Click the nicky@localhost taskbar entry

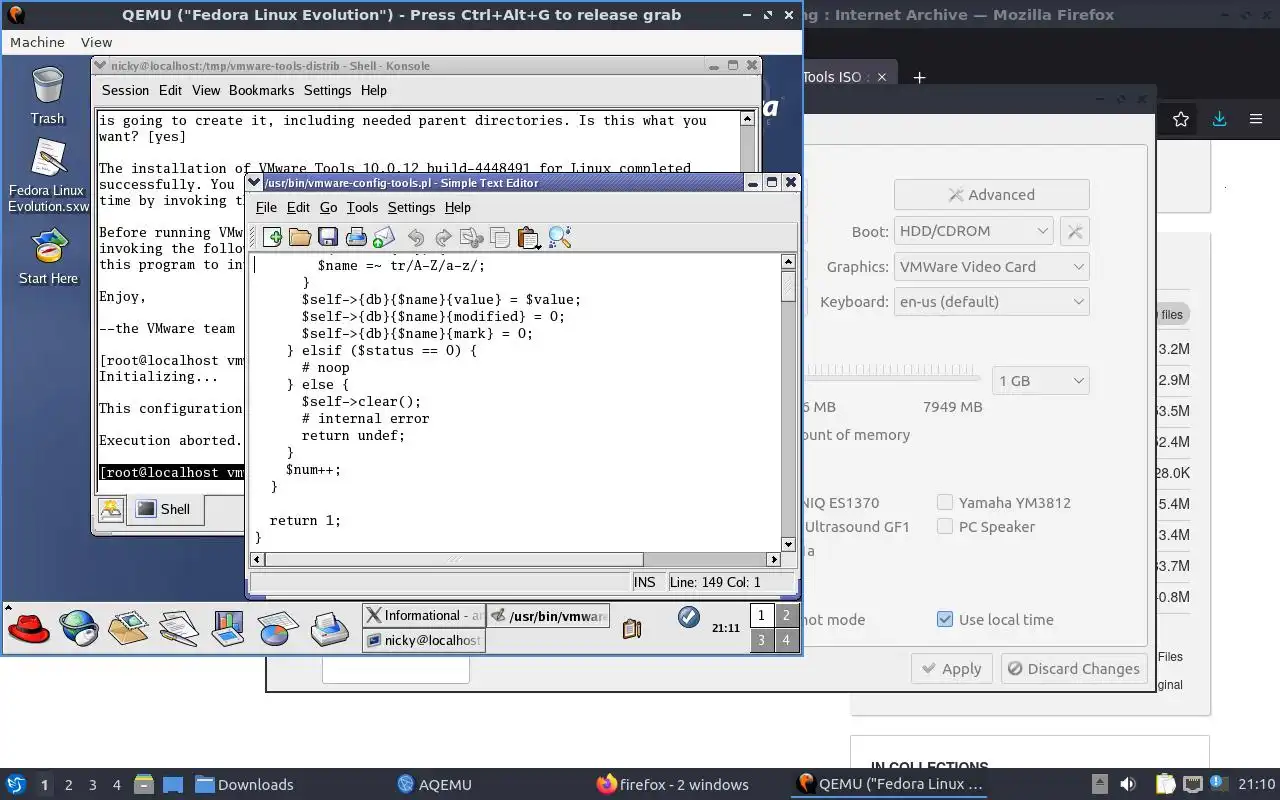tap(424, 640)
